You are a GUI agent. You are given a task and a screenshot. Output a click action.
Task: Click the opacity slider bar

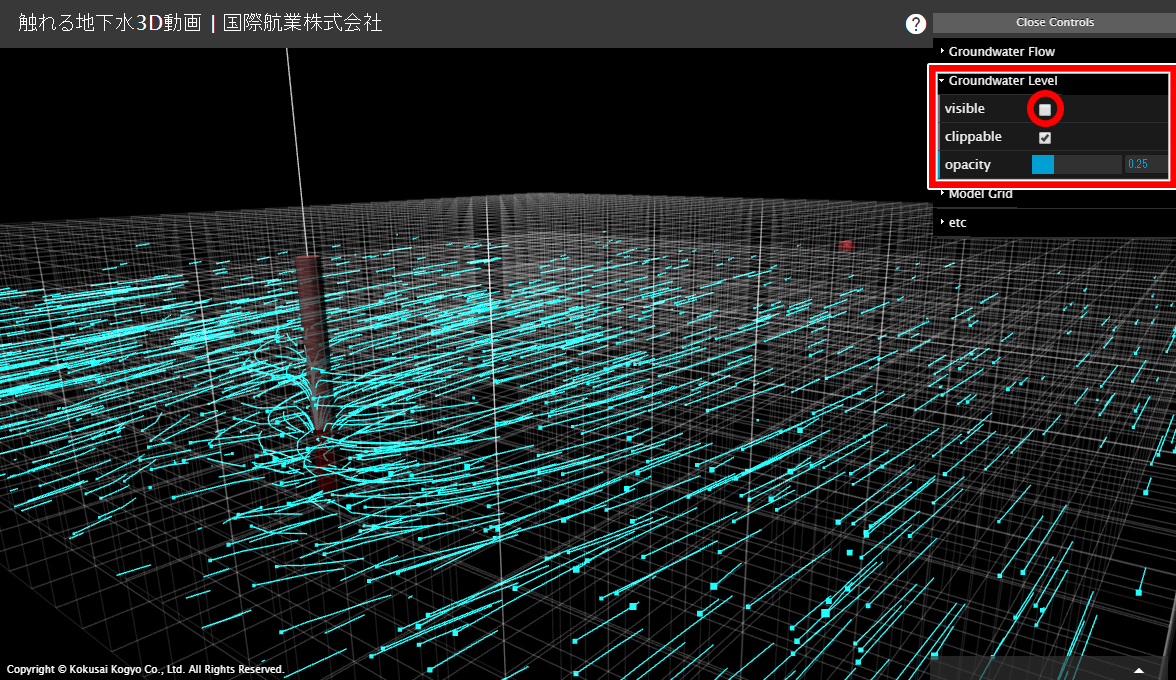pyautogui.click(x=1076, y=165)
